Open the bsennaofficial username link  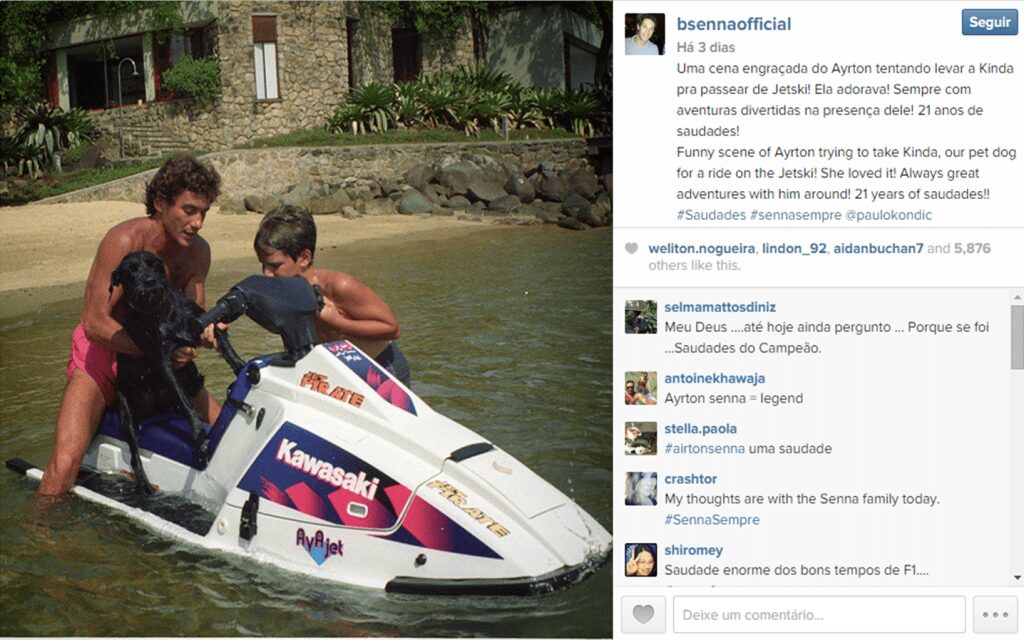(733, 24)
